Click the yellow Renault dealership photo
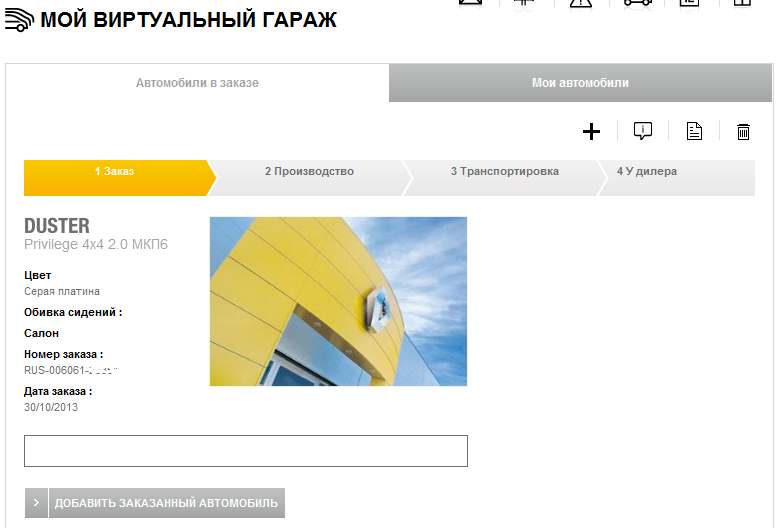This screenshot has height=528, width=779. [338, 302]
